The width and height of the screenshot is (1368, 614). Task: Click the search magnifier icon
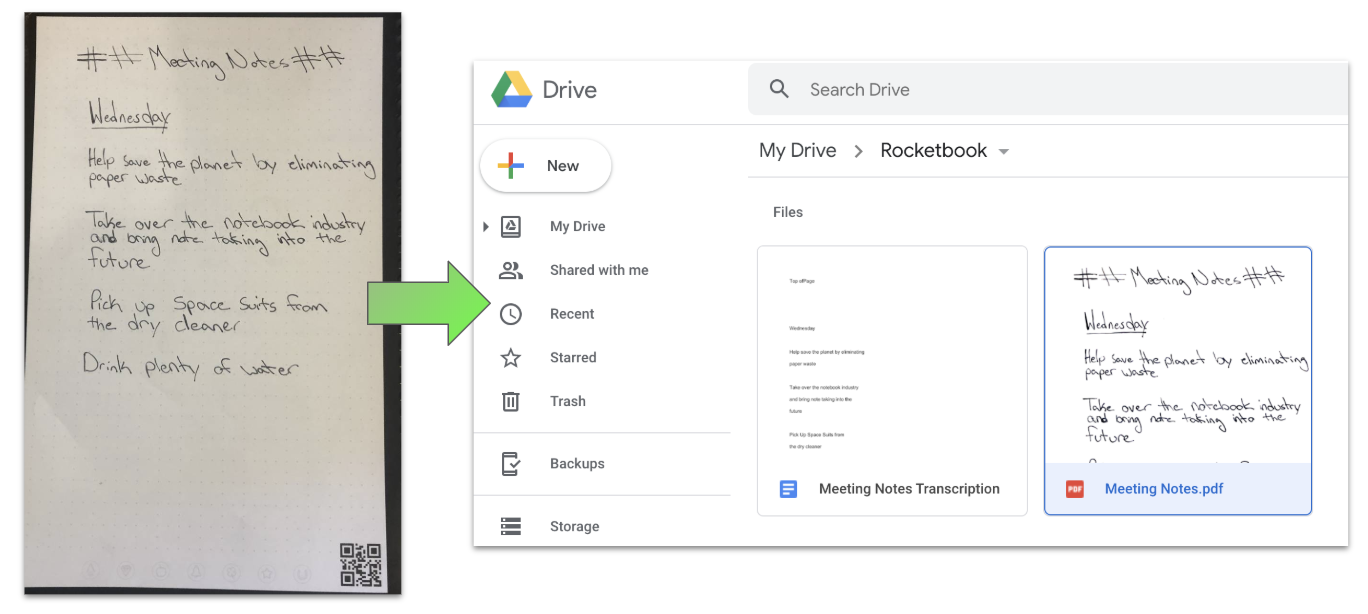[x=779, y=89]
